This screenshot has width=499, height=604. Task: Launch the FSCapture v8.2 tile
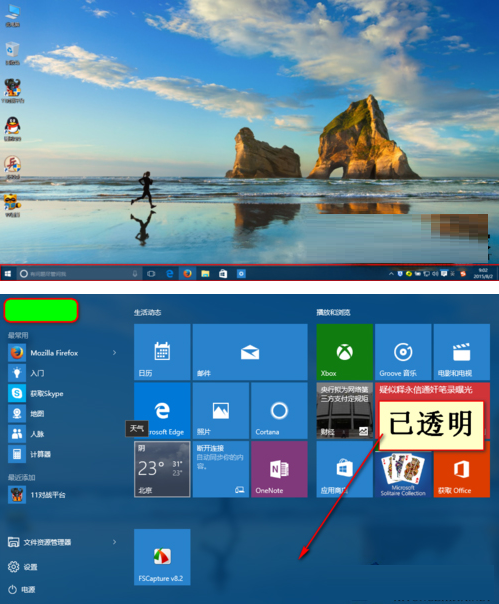coord(162,557)
